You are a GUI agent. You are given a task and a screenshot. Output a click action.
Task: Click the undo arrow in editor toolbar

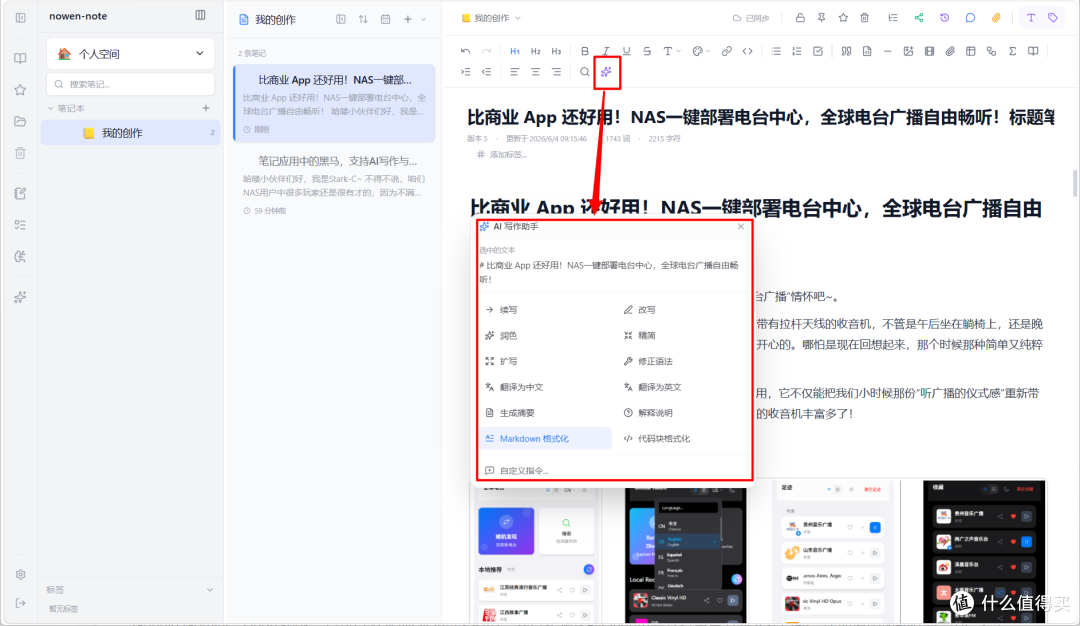(x=466, y=51)
